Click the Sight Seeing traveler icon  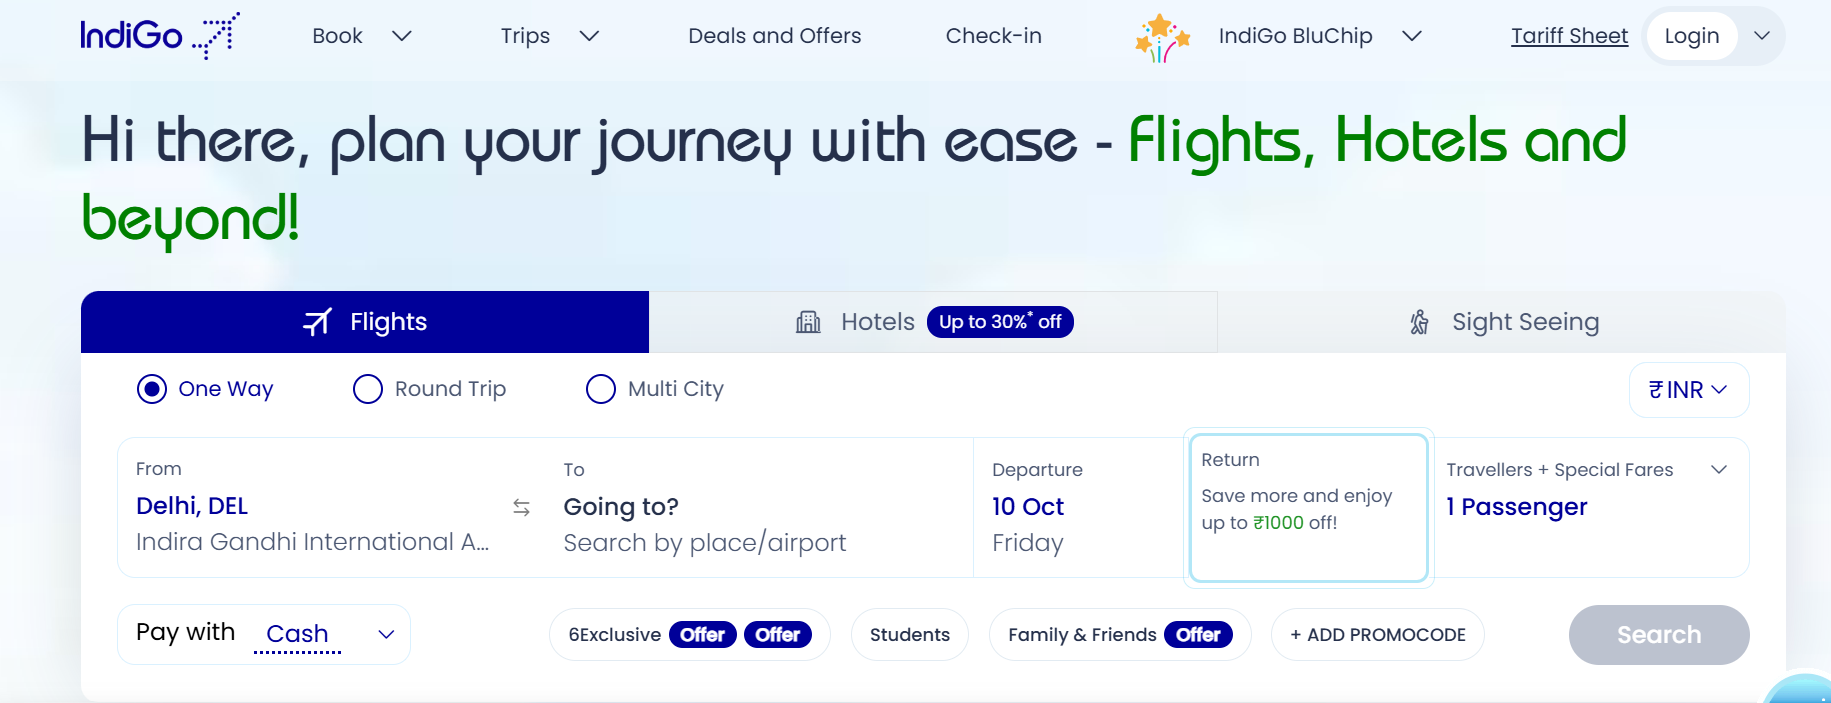point(1419,322)
